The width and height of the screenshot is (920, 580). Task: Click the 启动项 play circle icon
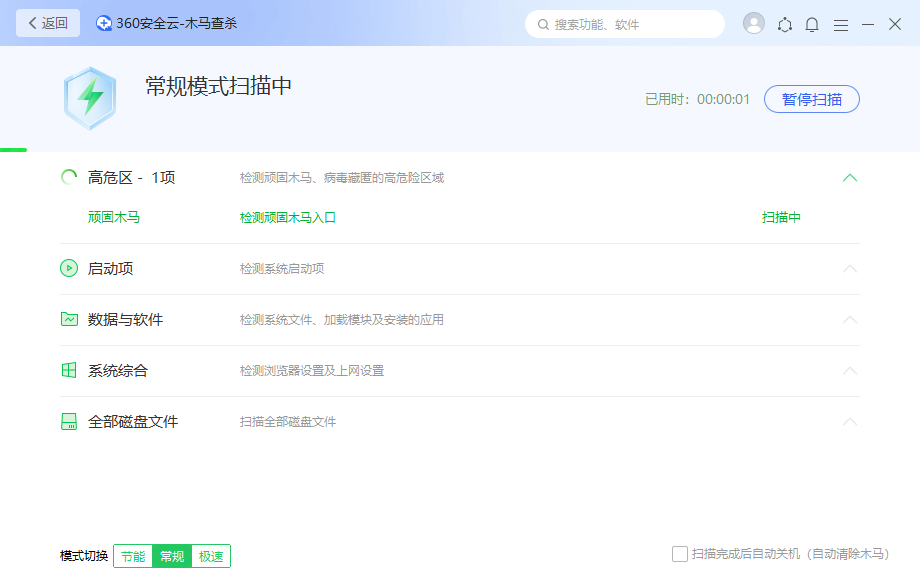point(69,268)
